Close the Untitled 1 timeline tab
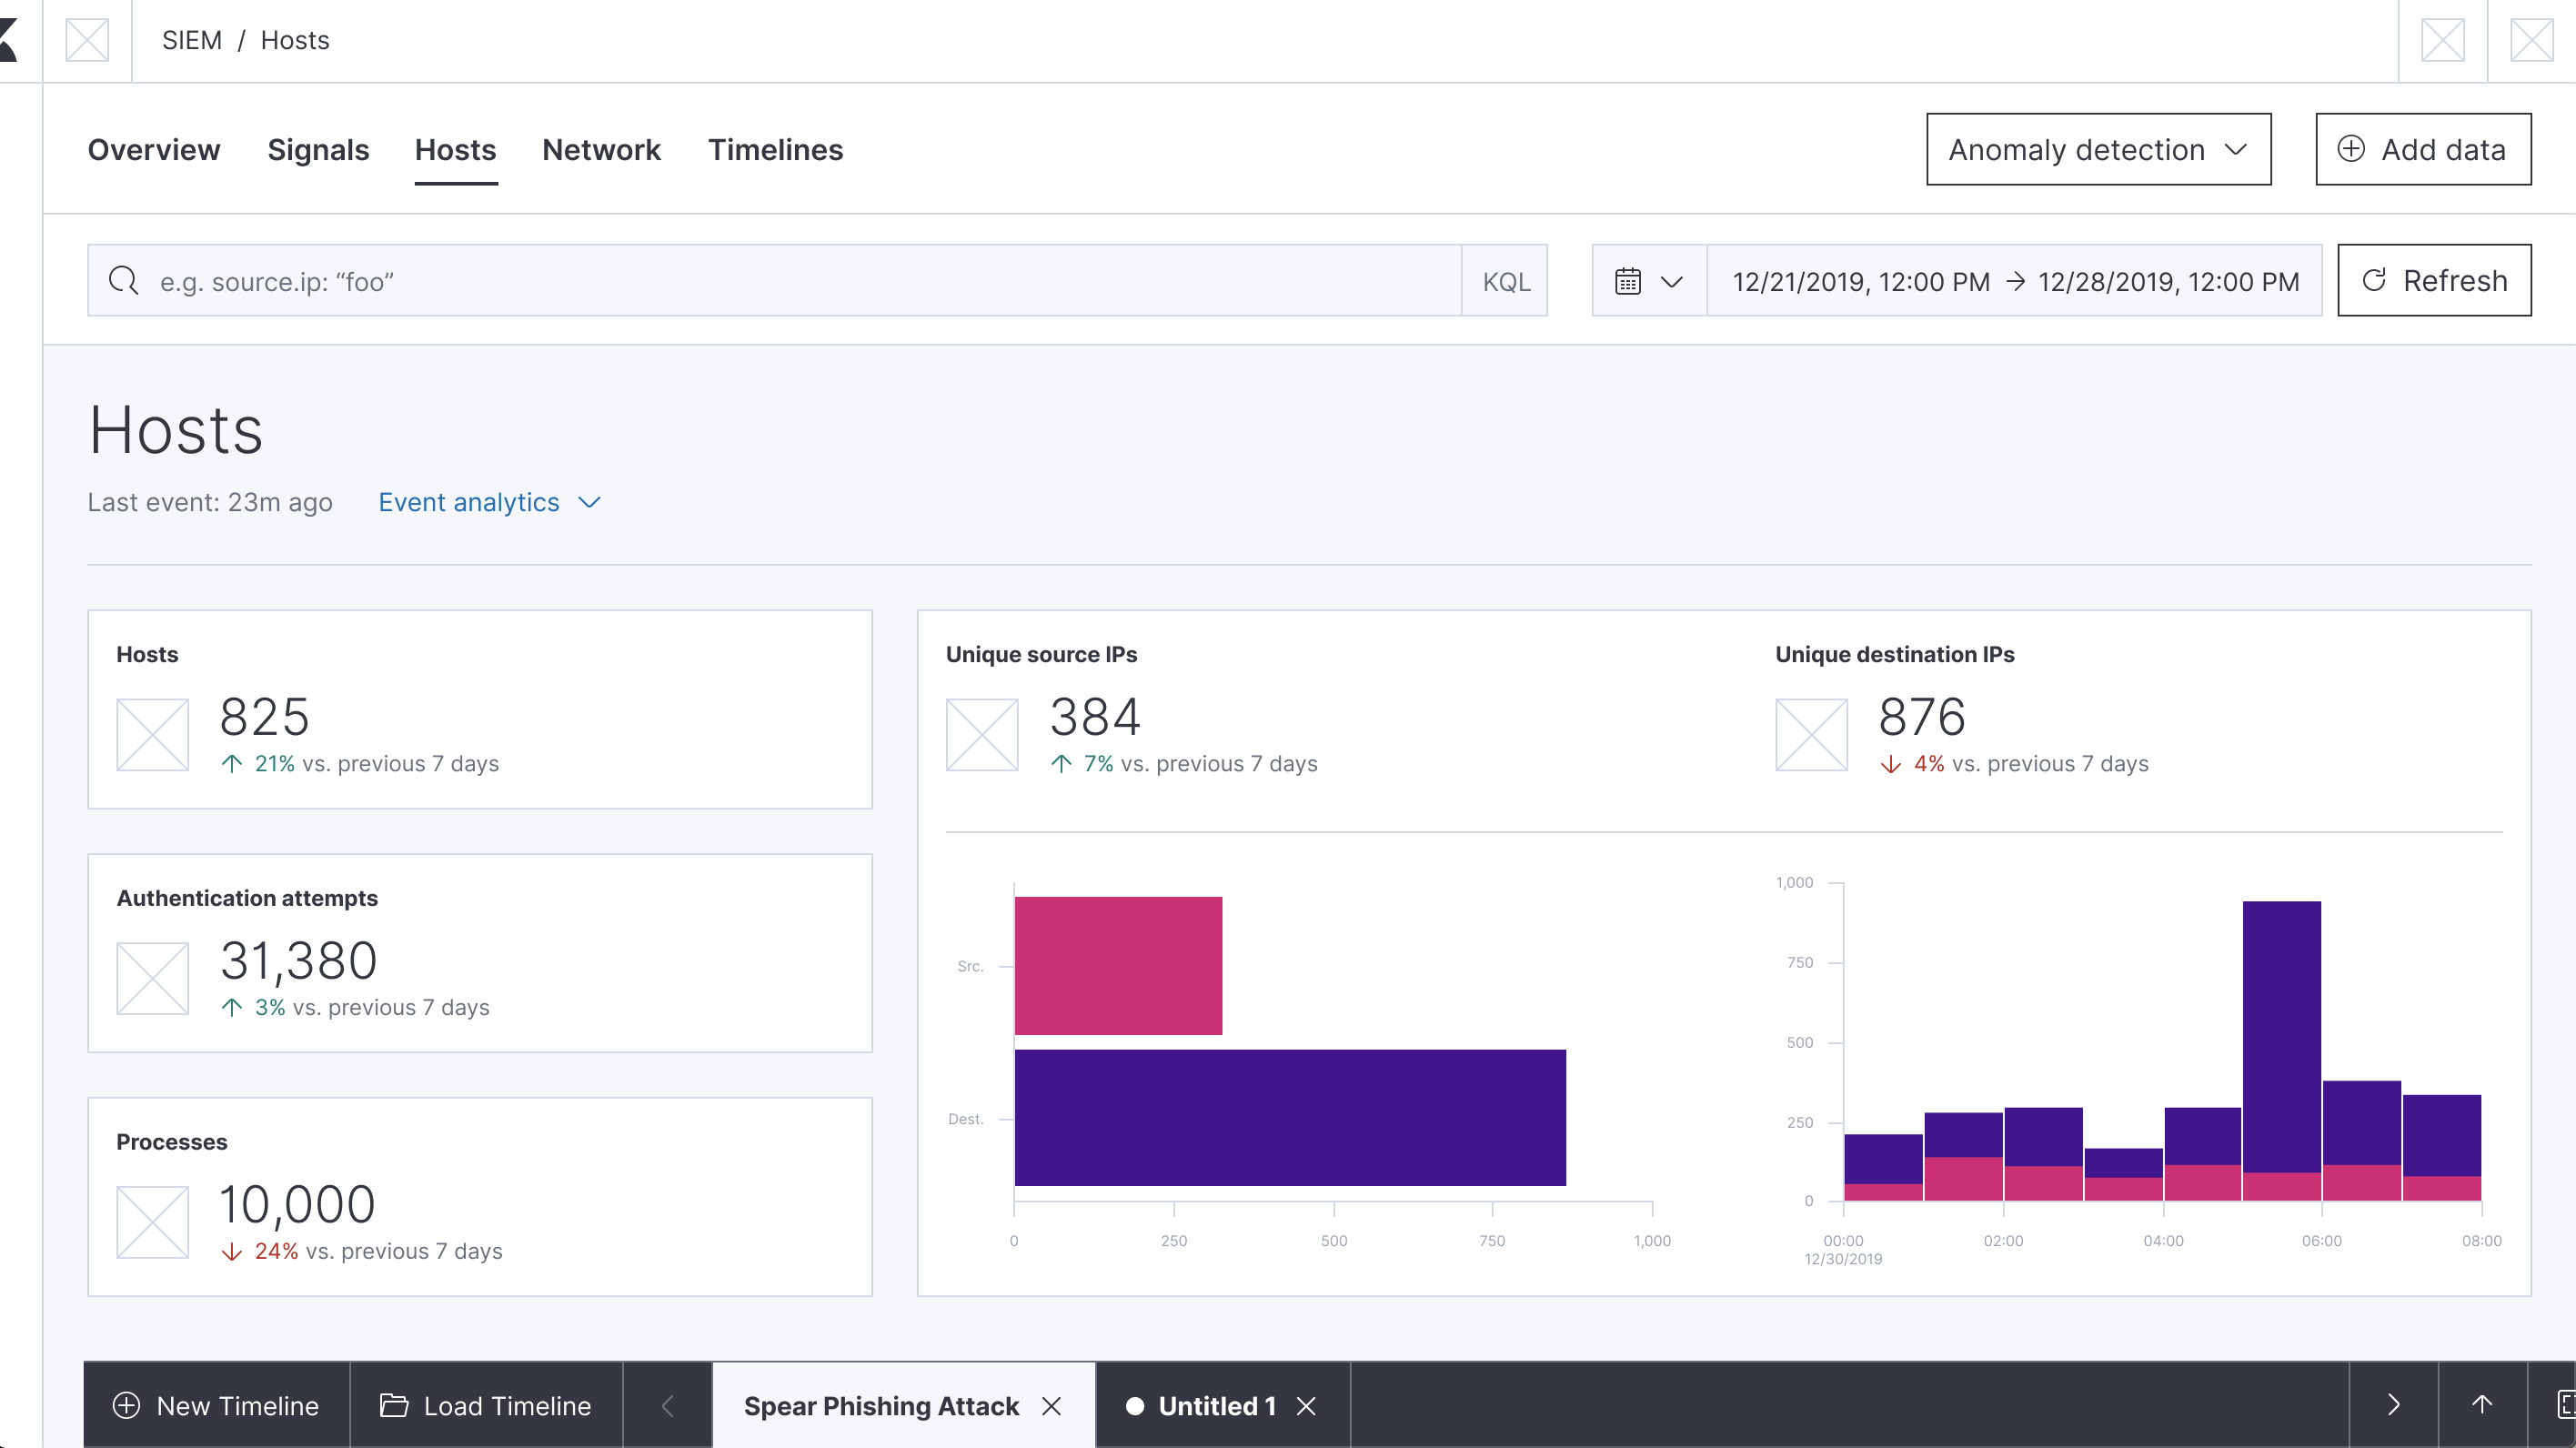This screenshot has height=1448, width=2576. coord(1306,1406)
